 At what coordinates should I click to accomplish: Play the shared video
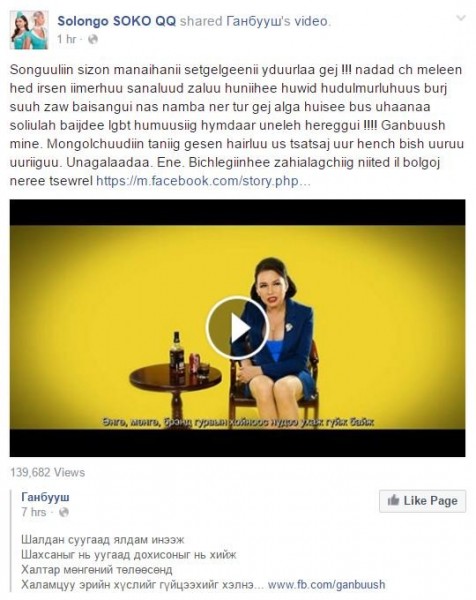tap(237, 328)
